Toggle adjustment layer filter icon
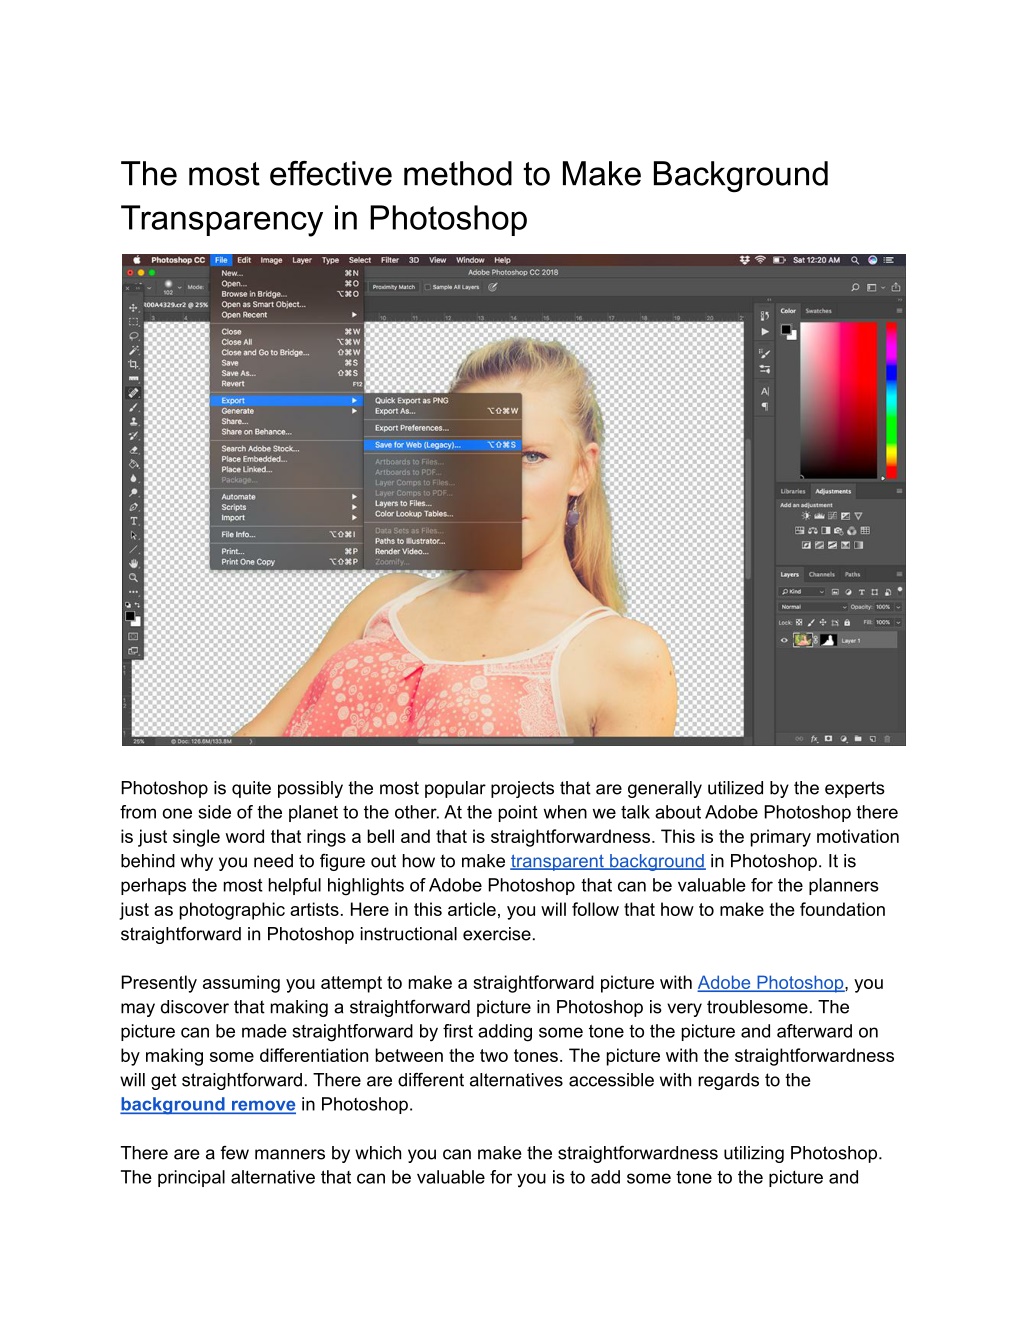 click(x=848, y=592)
